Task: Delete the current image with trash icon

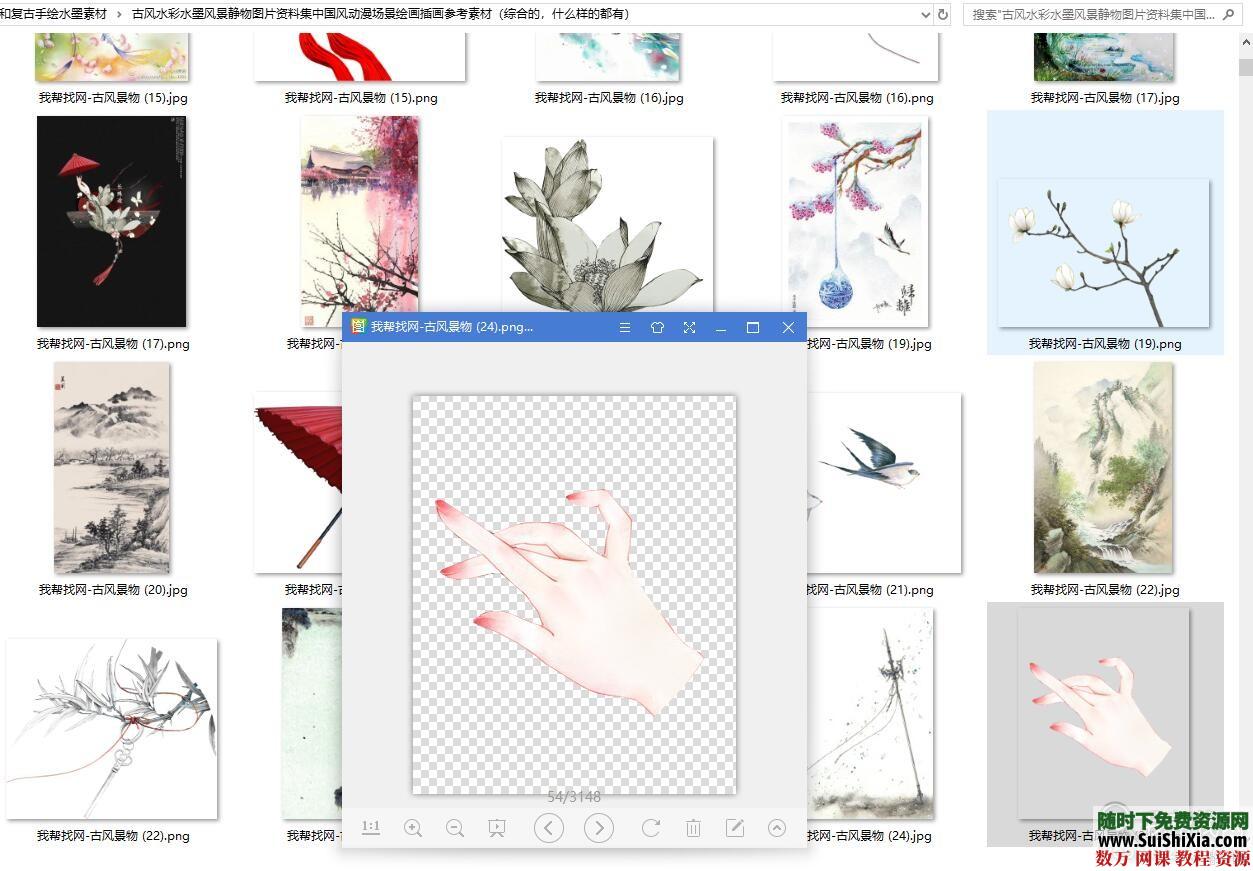Action: (693, 828)
